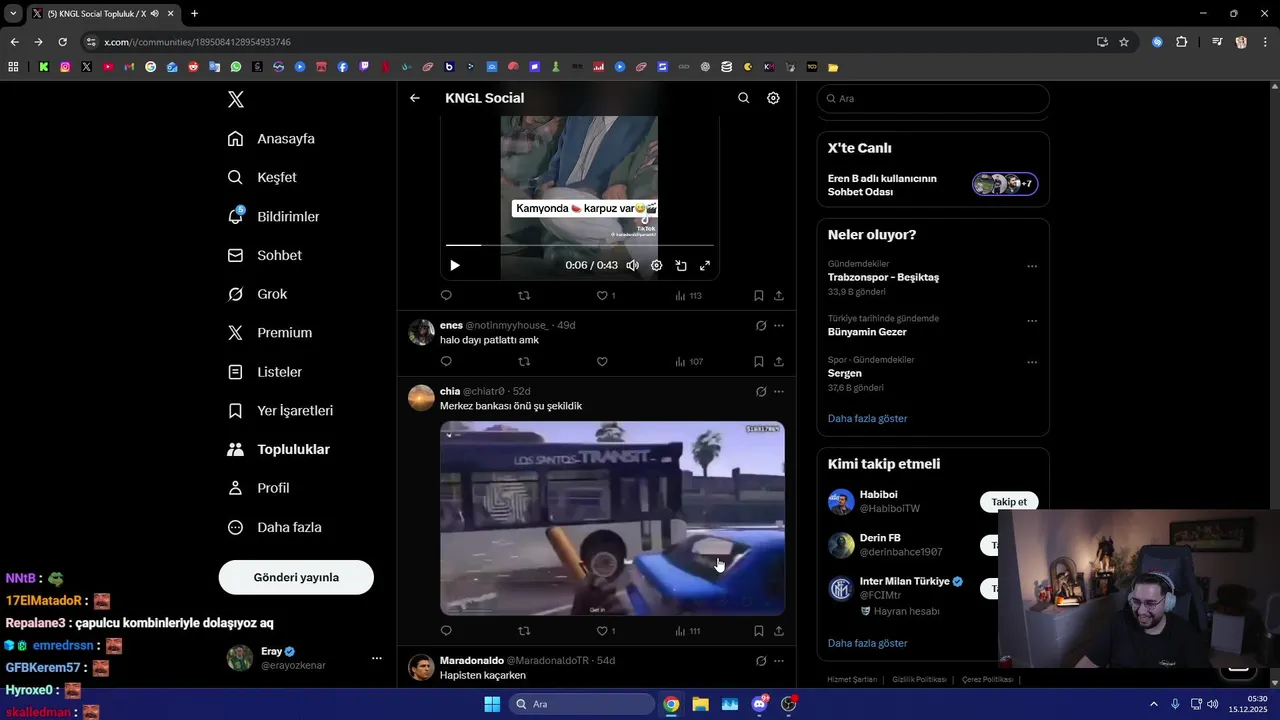The image size is (1280, 720).
Task: Open Trabzonspor - Beşiktaş trend
Action: (x=883, y=277)
